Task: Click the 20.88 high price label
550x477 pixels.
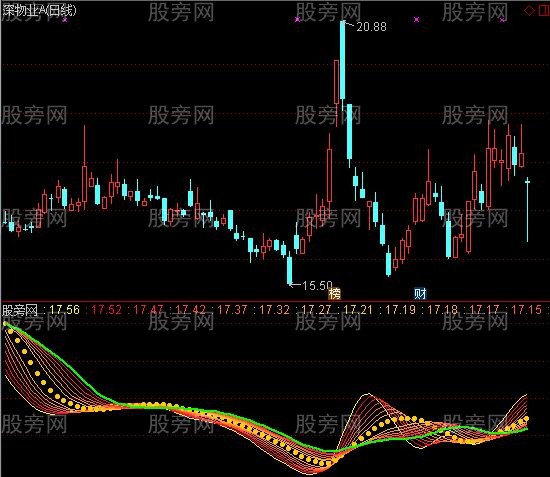Action: 371,27
